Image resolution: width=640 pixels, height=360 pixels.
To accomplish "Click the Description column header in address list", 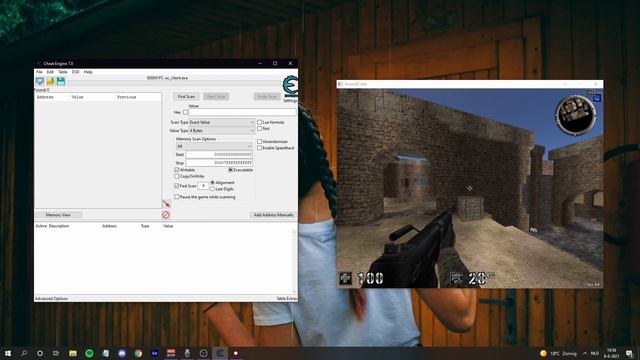I will click(59, 226).
